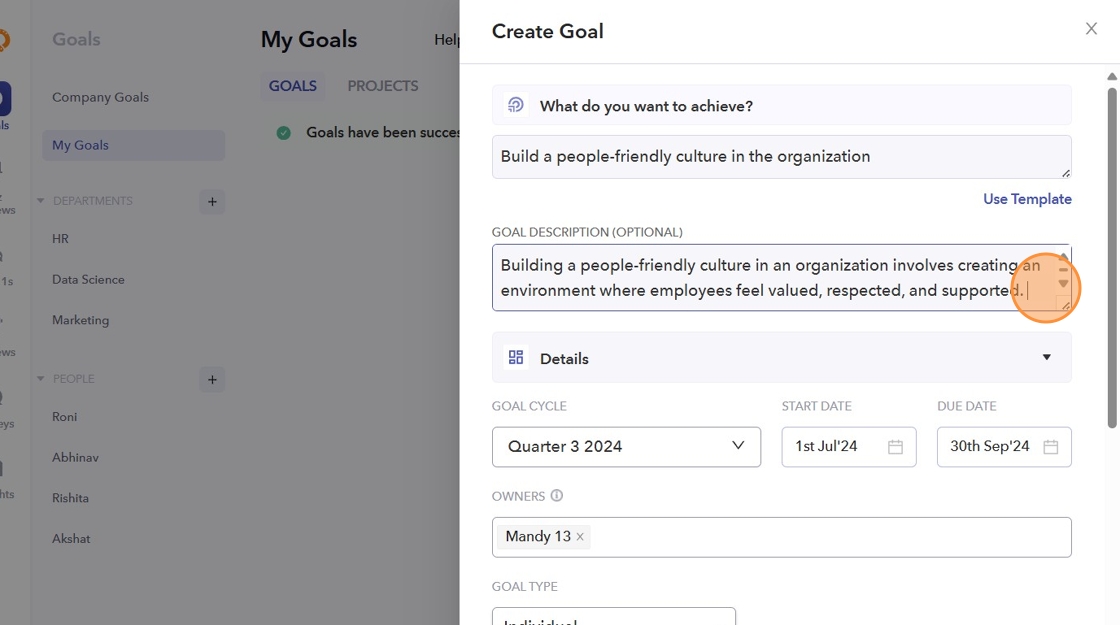Click the Details grid icon

click(x=516, y=358)
